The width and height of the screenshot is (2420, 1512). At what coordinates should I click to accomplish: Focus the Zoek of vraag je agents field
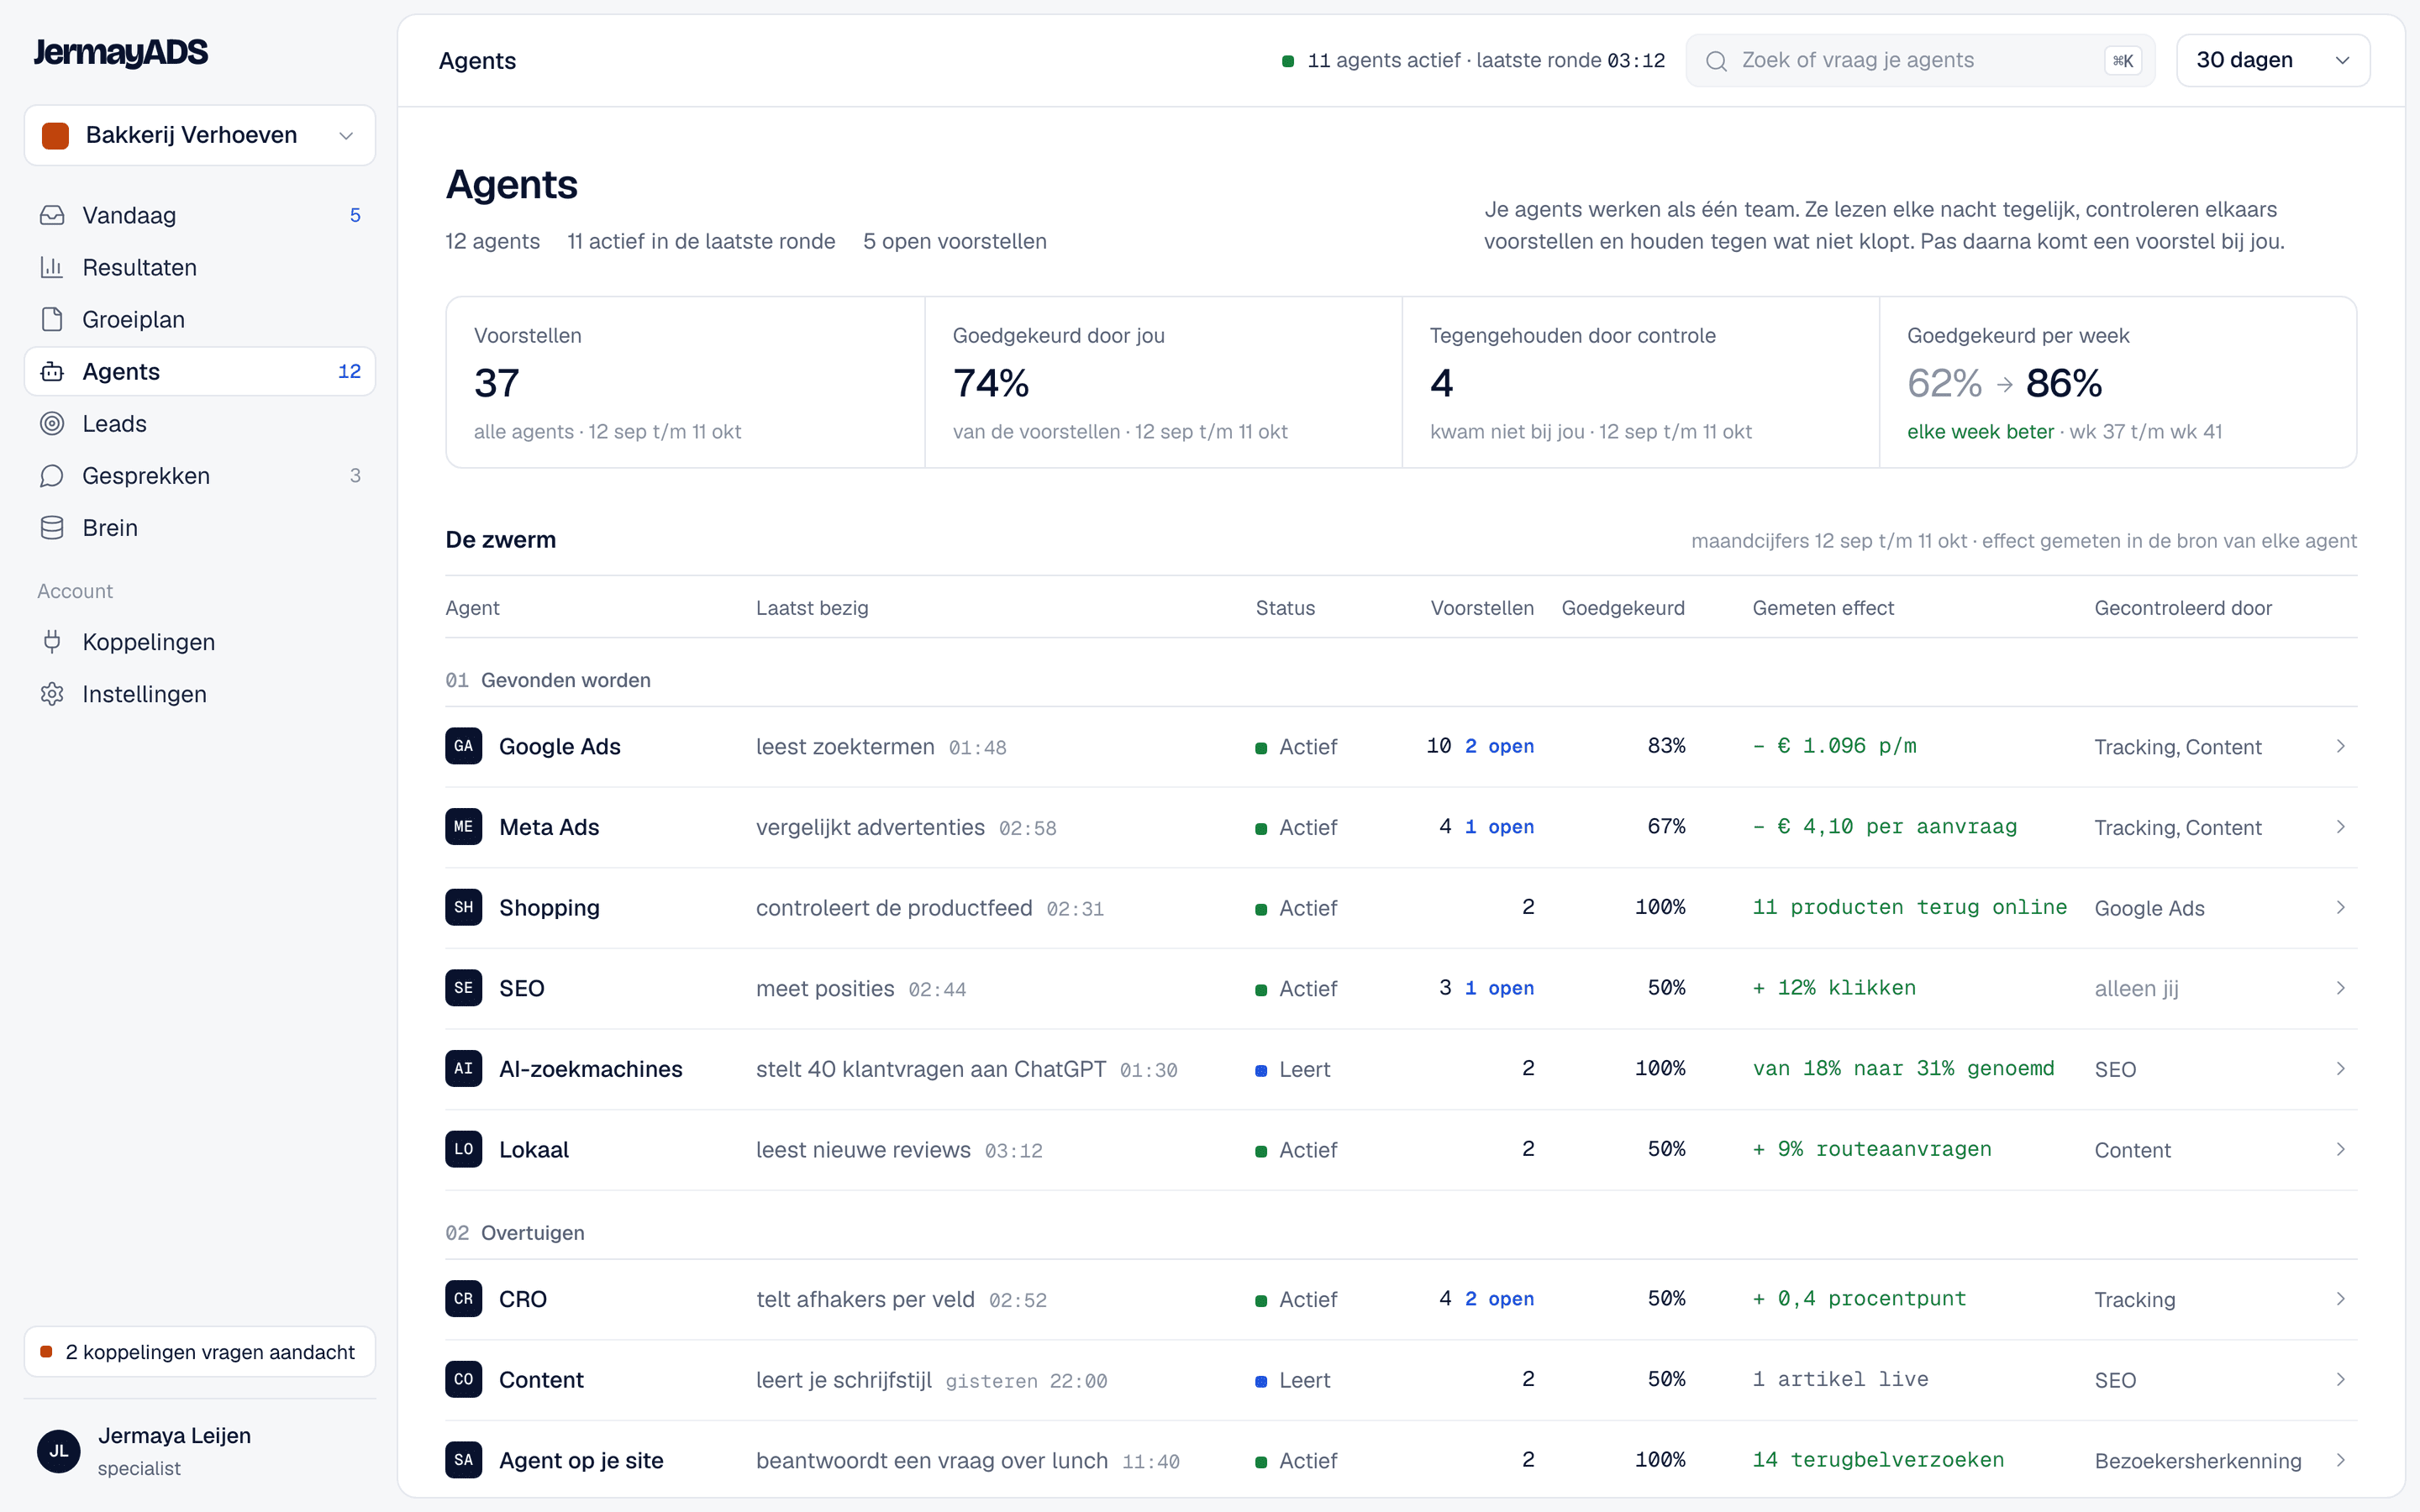tap(1920, 60)
